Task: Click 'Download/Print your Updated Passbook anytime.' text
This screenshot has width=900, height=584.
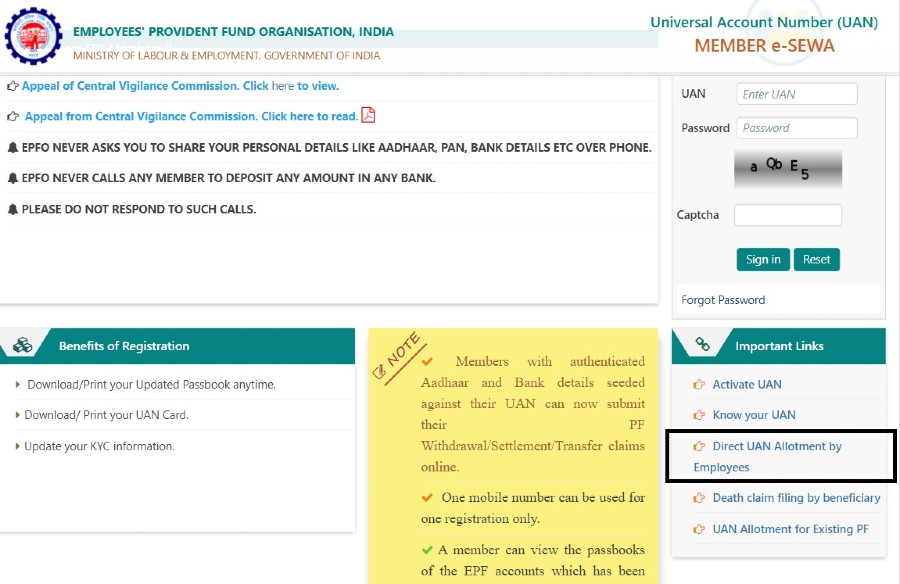Action: (152, 385)
